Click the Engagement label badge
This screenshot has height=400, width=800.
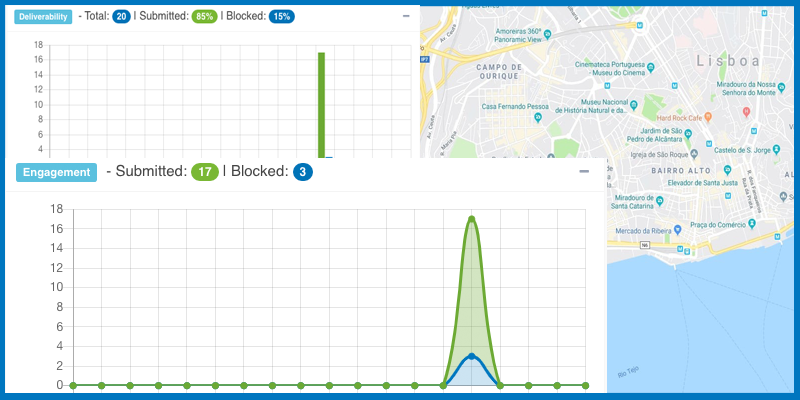(x=56, y=172)
